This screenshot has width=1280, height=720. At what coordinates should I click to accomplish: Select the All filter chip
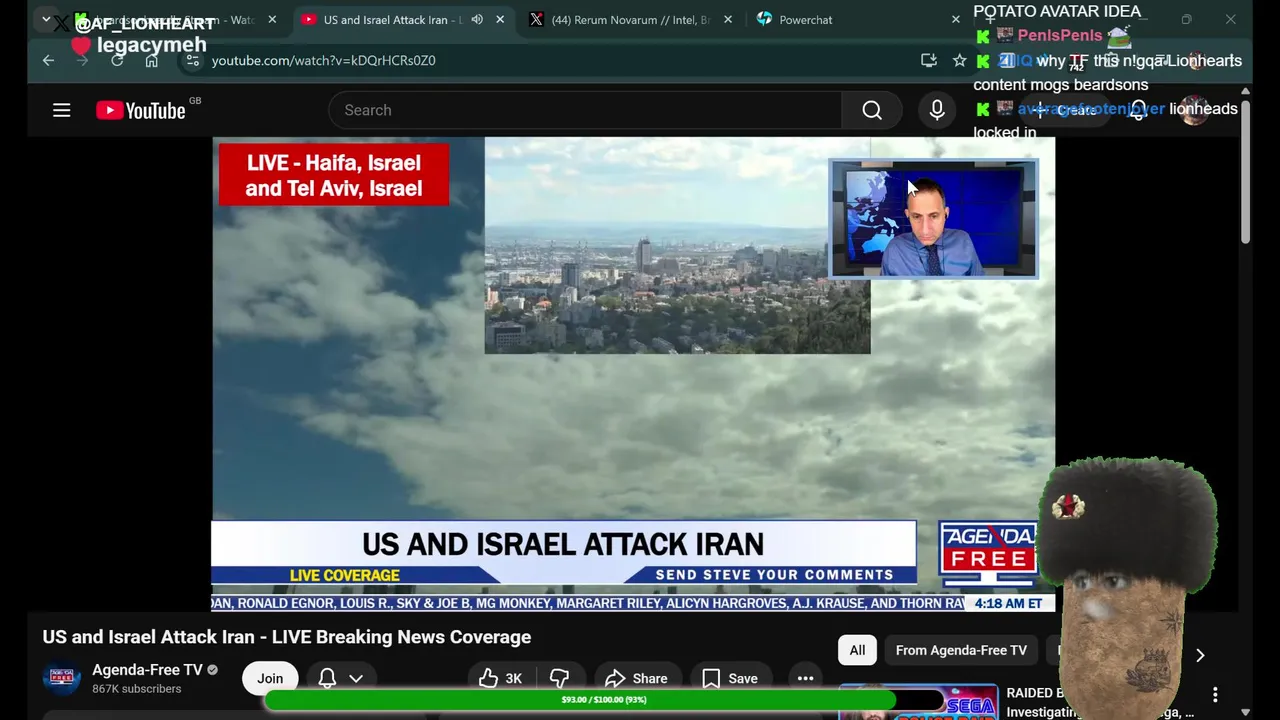(857, 650)
